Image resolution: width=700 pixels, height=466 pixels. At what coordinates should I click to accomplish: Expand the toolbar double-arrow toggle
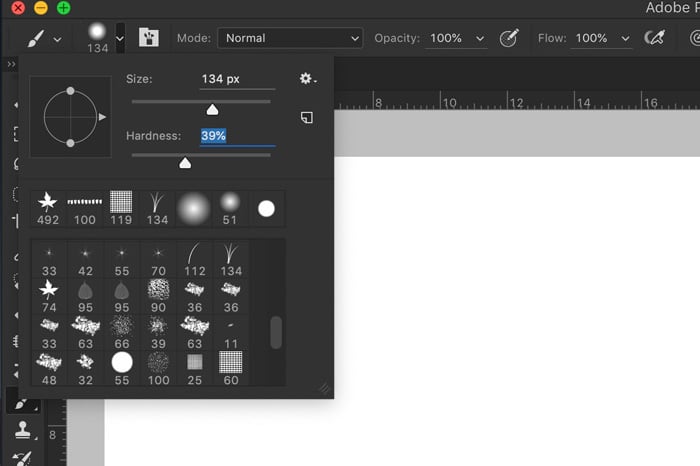click(12, 65)
